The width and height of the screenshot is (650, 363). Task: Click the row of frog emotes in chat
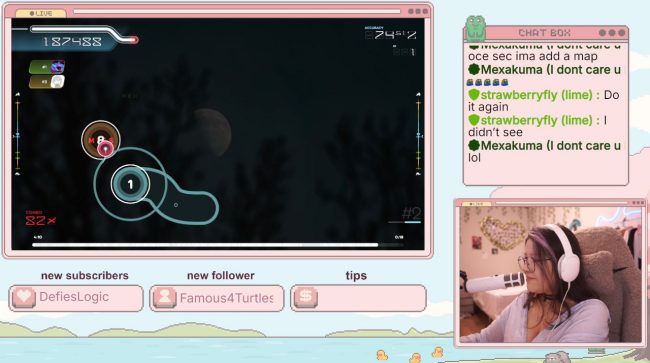coord(488,82)
